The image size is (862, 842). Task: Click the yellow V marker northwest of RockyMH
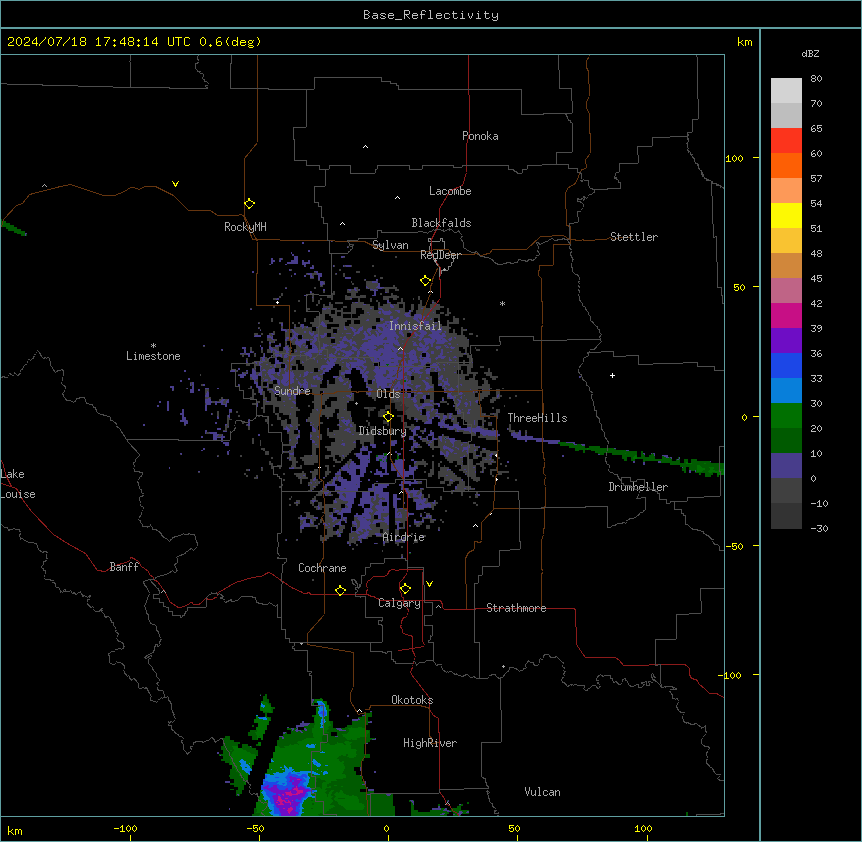tap(175, 184)
